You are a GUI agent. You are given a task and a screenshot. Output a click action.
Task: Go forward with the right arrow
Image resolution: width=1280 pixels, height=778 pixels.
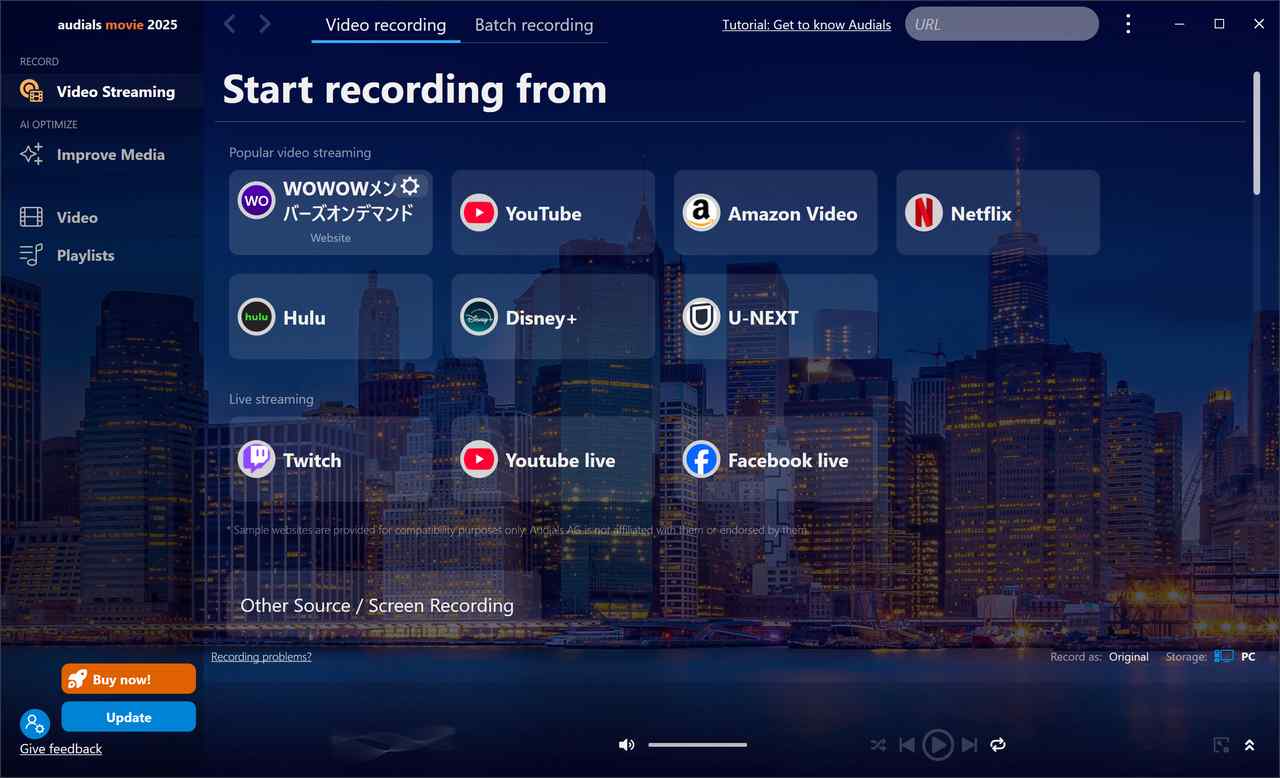[265, 24]
